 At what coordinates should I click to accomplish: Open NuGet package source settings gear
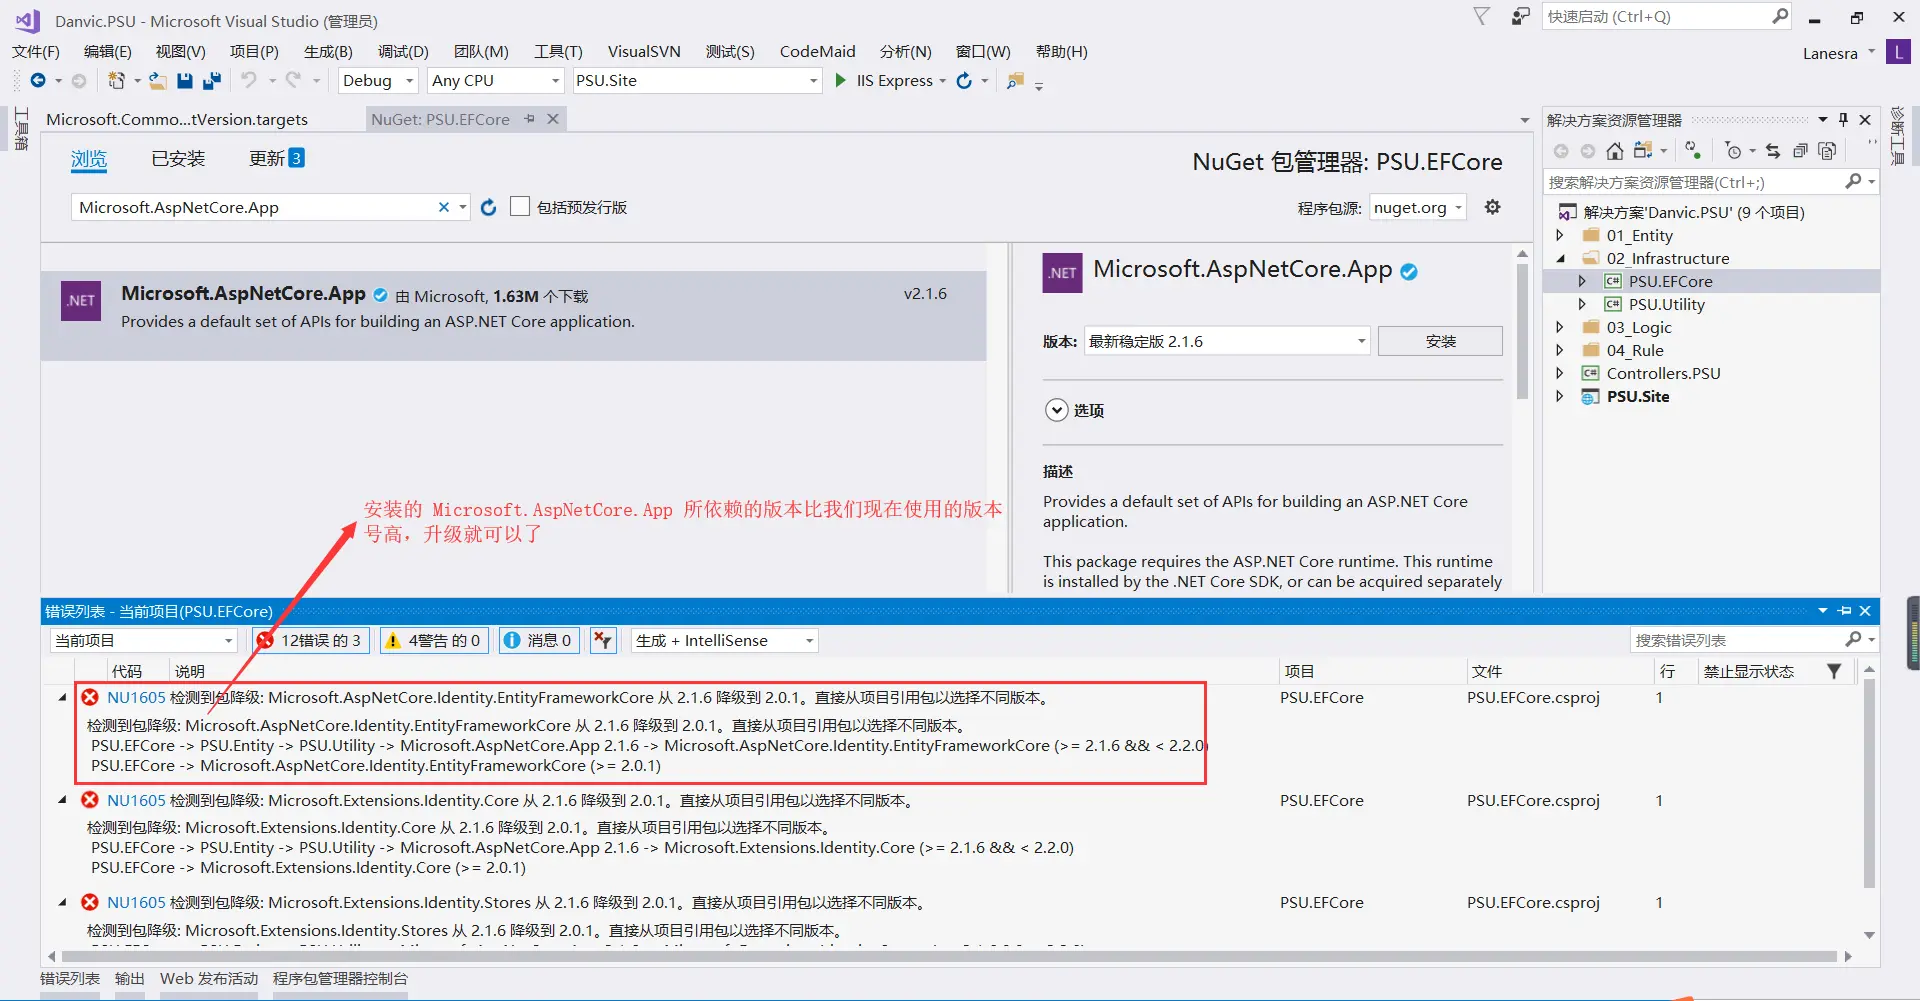(x=1492, y=207)
